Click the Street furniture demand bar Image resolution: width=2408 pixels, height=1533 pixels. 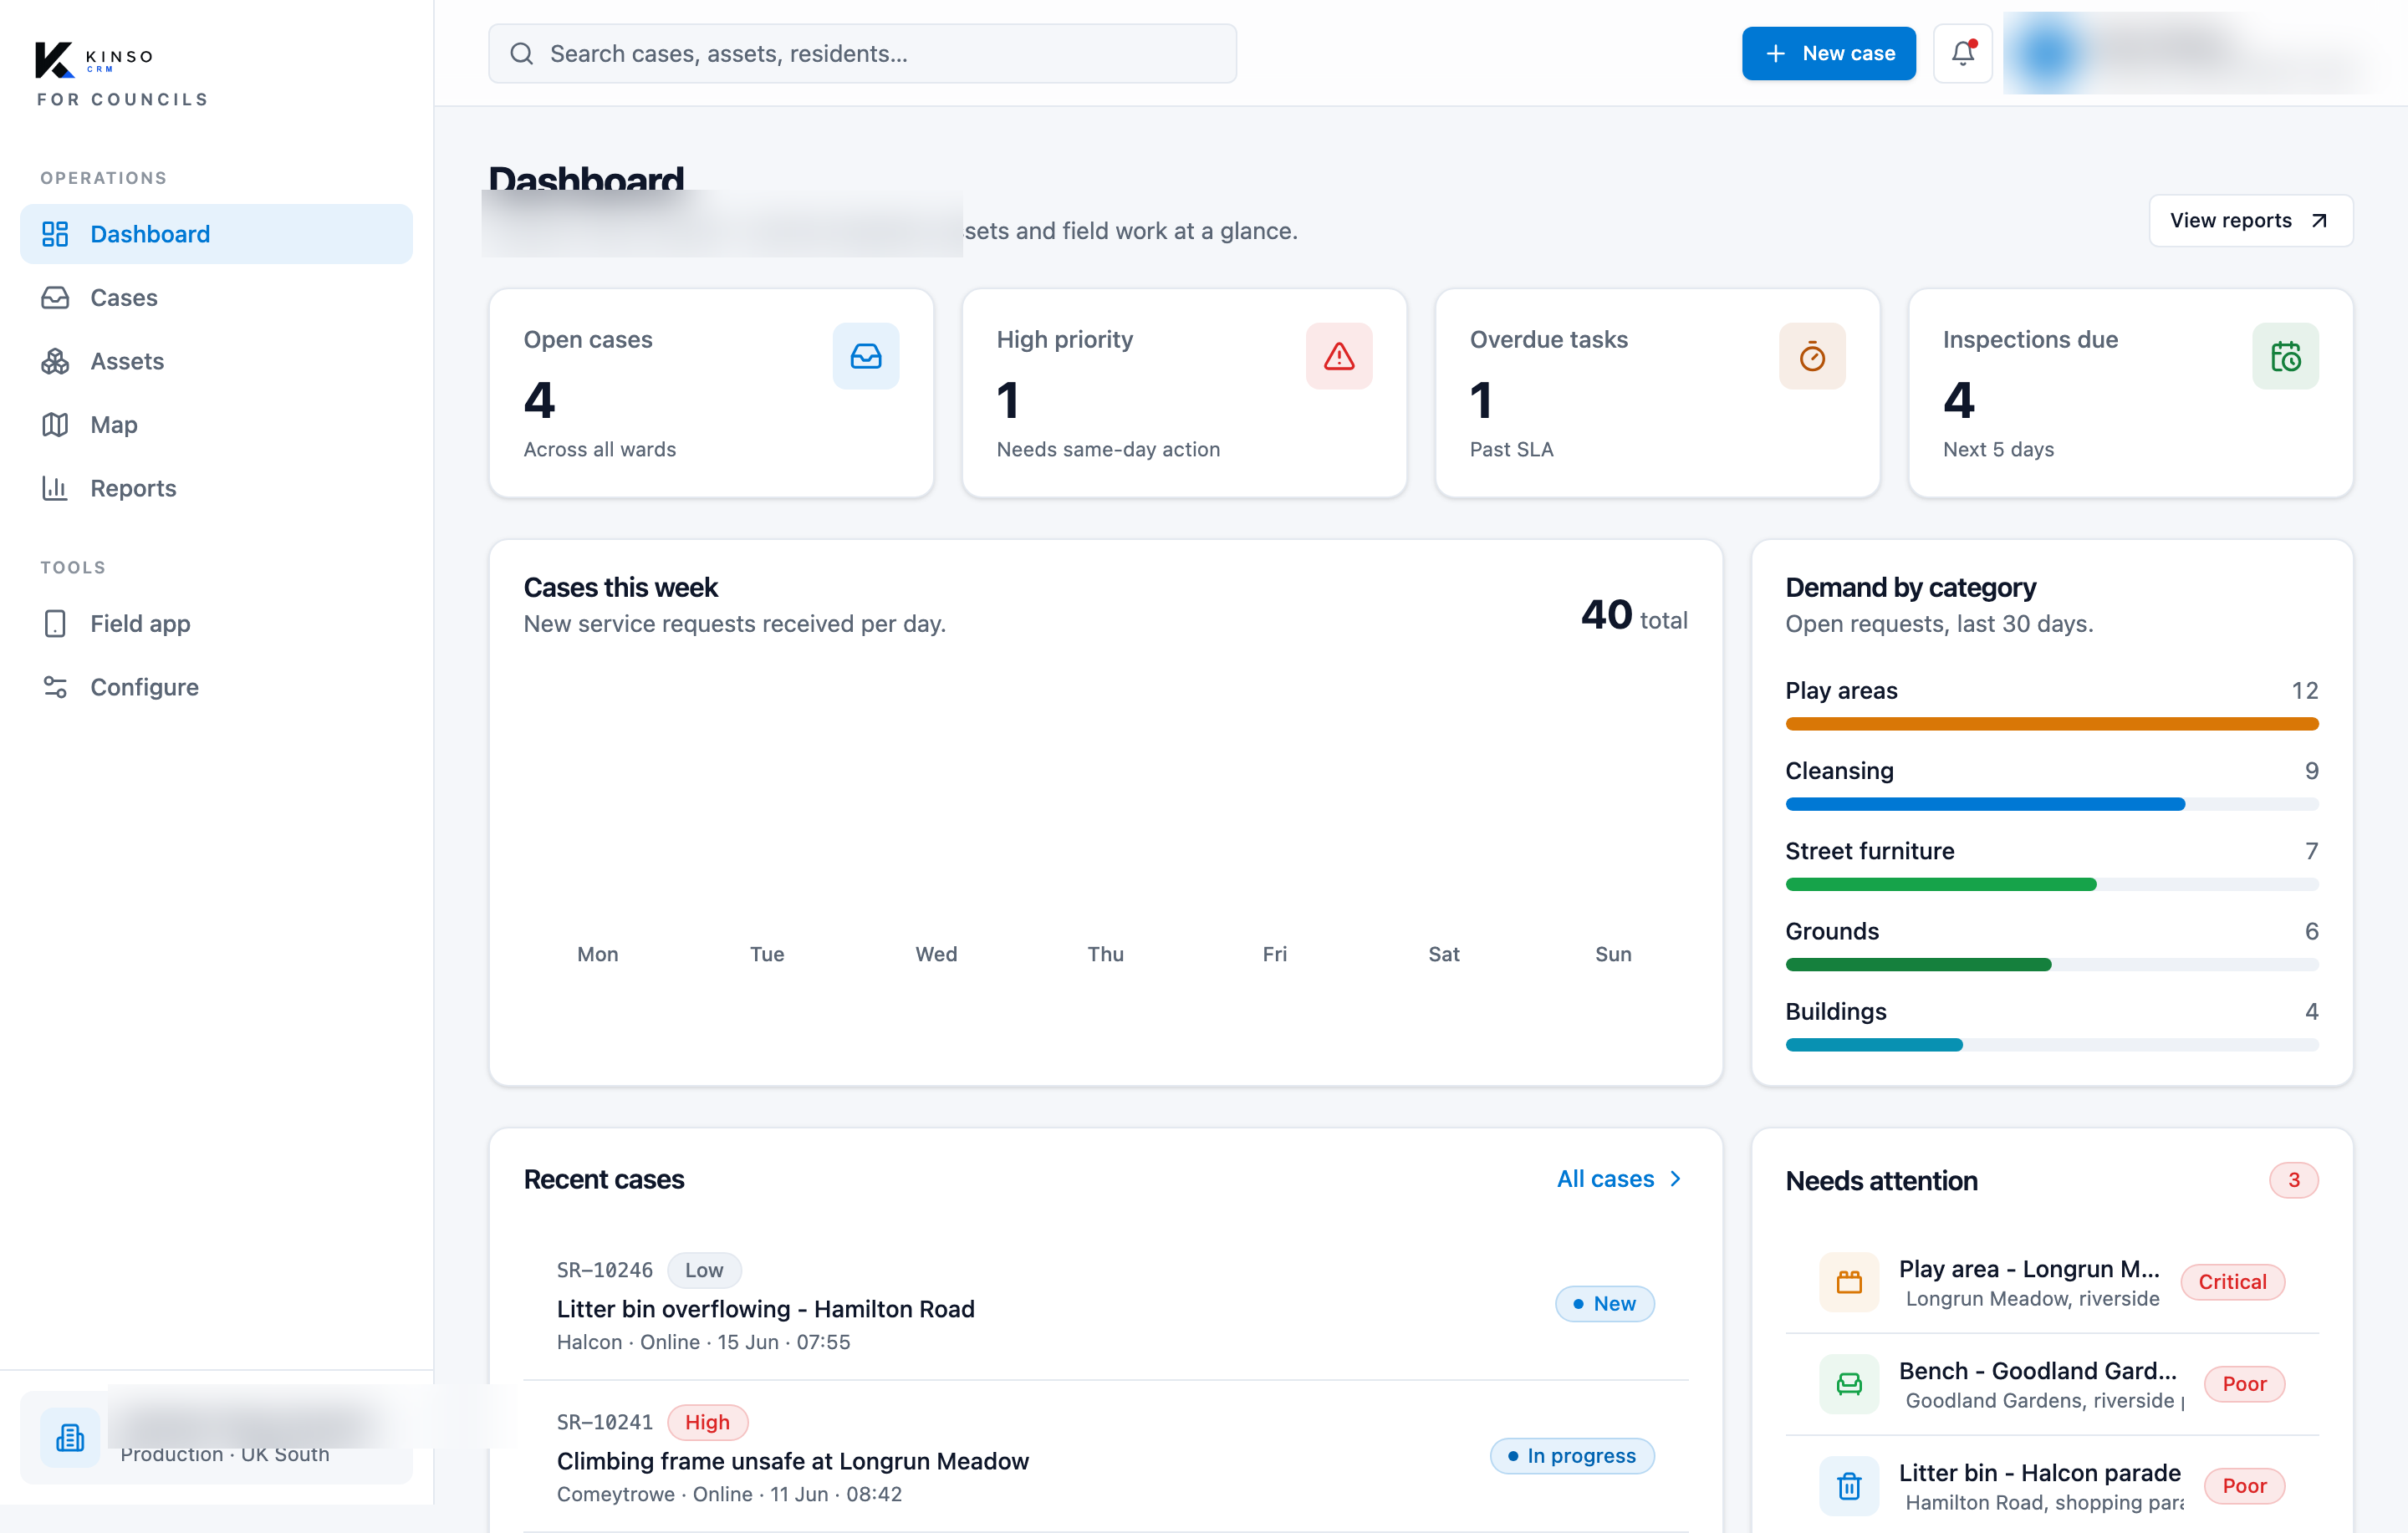pos(2051,884)
